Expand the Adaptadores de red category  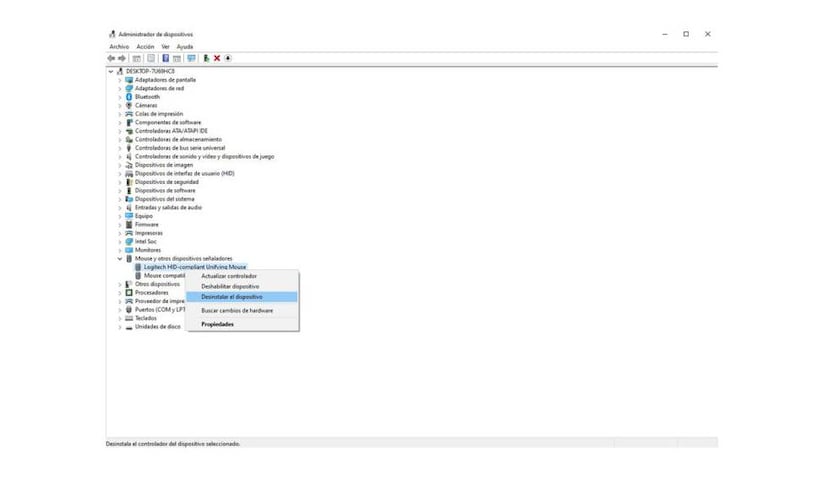(x=120, y=88)
